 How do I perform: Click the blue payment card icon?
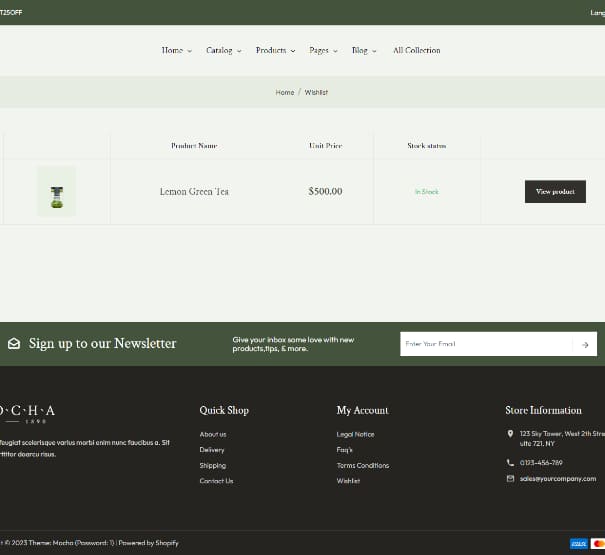click(x=578, y=543)
